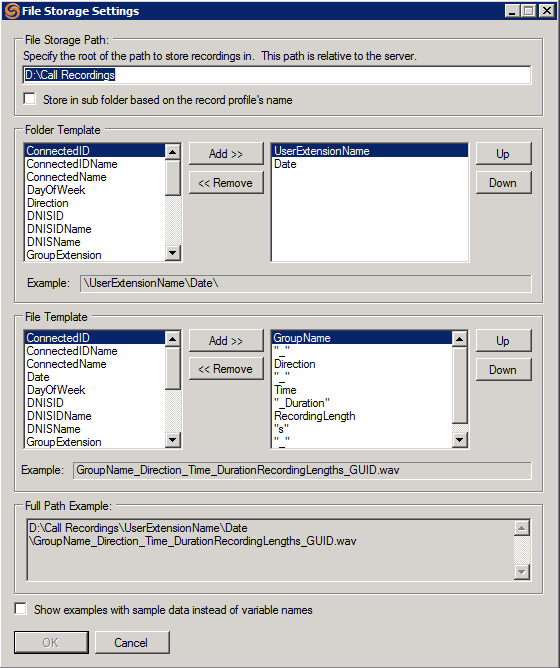The height and width of the screenshot is (668, 560).
Task: Click << Remove button in File Template
Action: 226,369
